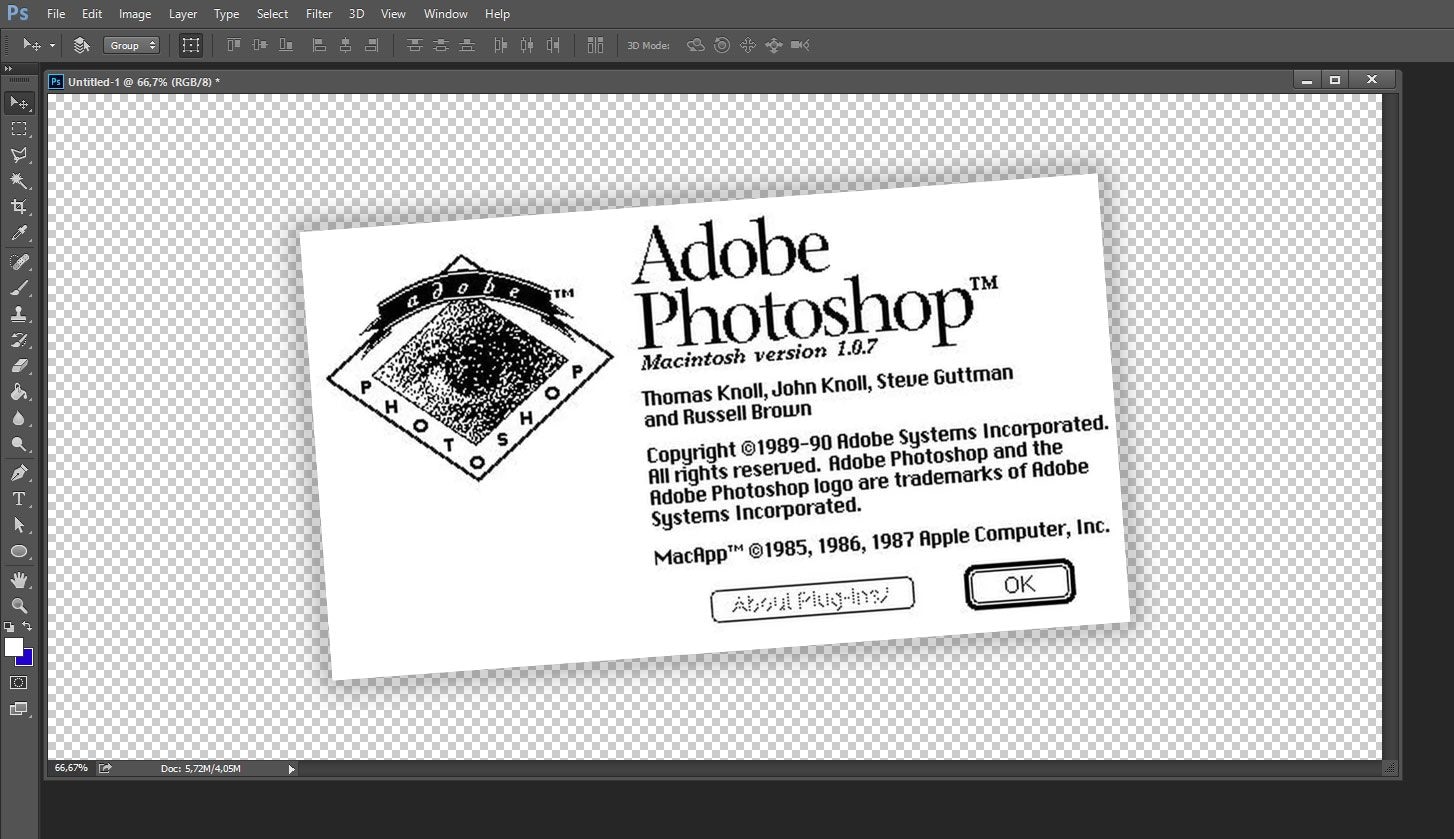
Task: Select the Ellipse shape tool
Action: pyautogui.click(x=19, y=551)
